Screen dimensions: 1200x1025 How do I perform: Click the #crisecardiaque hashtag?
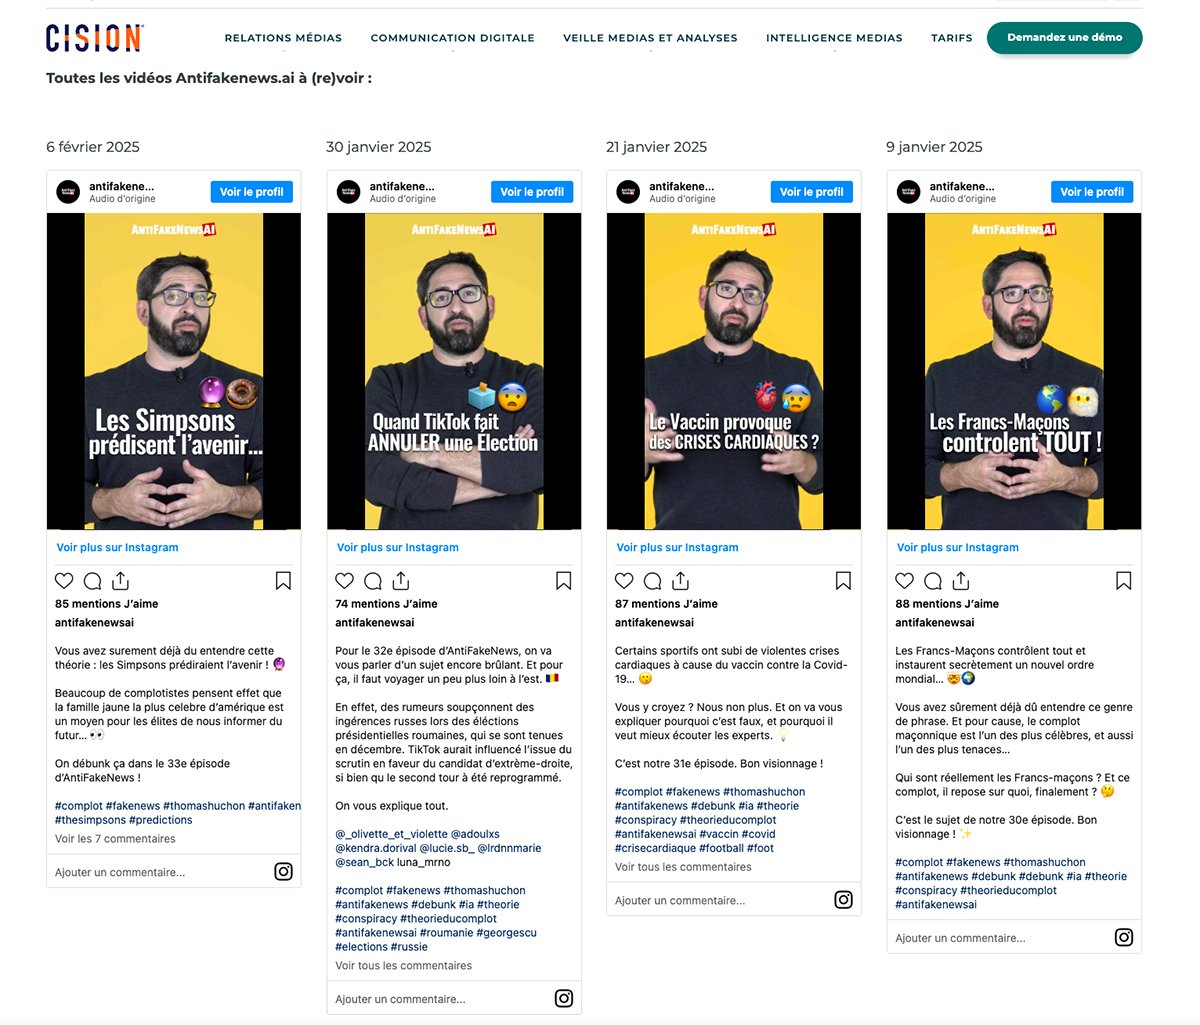pos(655,848)
